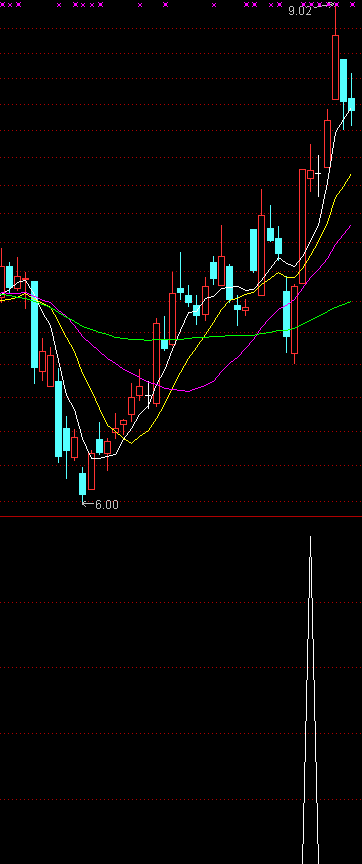This screenshot has width=362, height=864.
Task: Click the rightmost magenta x marker at the top
Action: 353,4
